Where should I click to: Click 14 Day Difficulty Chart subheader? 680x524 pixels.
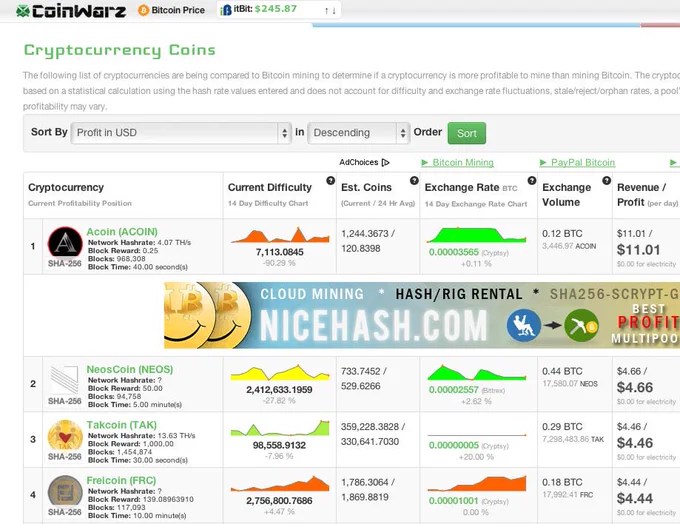point(268,203)
